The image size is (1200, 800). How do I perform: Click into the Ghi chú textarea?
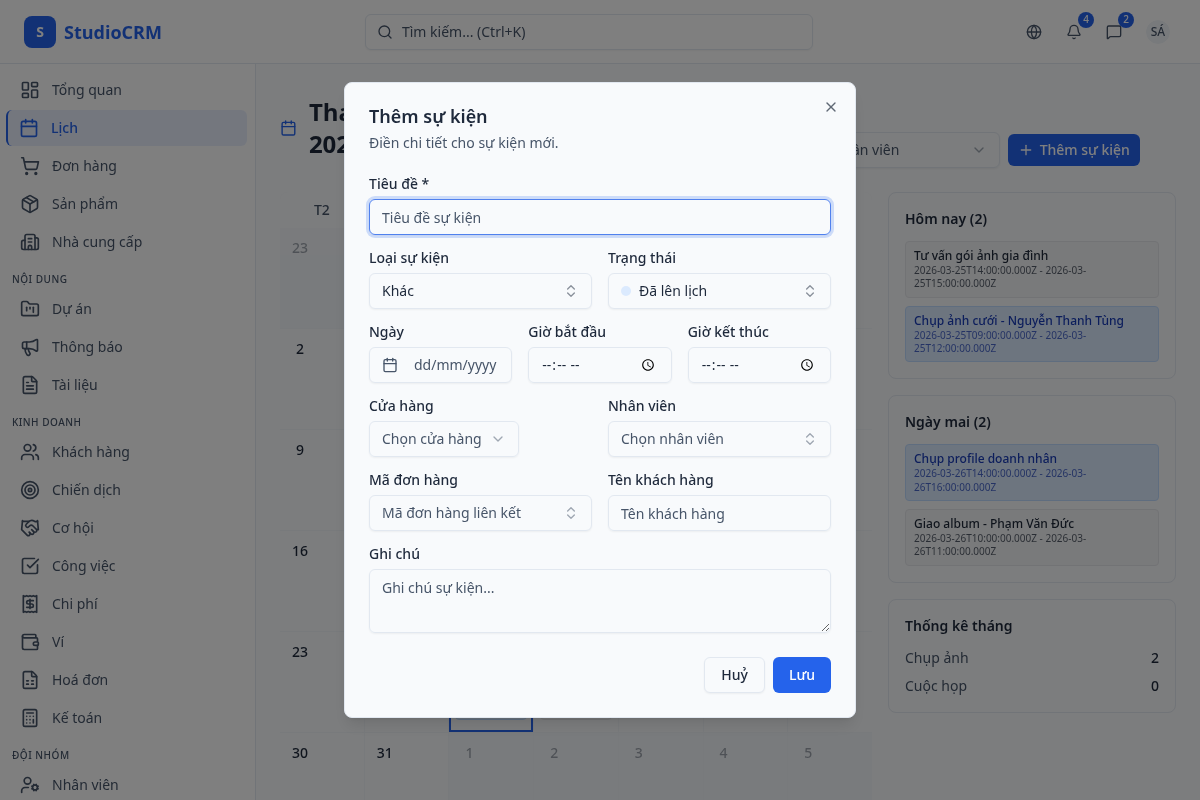point(600,601)
